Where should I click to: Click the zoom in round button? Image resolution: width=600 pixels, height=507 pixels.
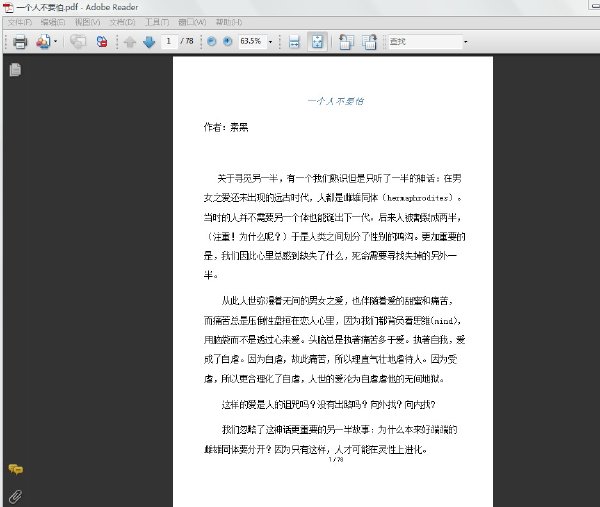[227, 41]
